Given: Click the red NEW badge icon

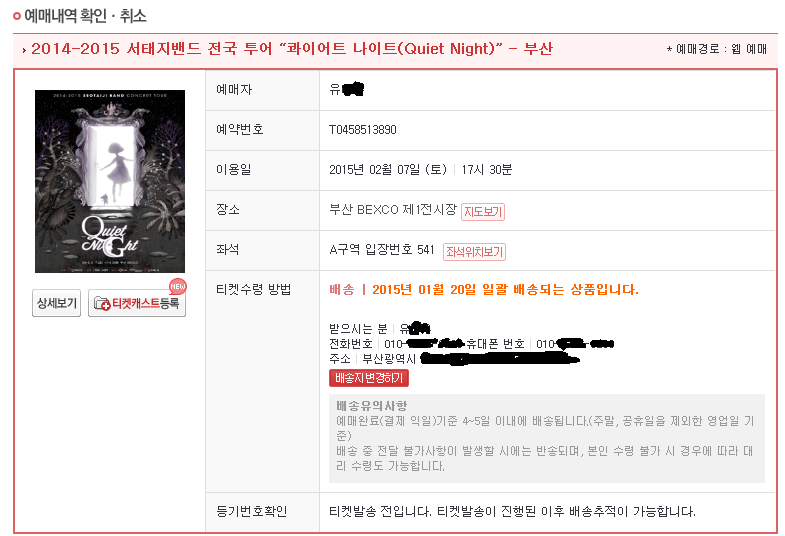Looking at the screenshot, I should [178, 286].
